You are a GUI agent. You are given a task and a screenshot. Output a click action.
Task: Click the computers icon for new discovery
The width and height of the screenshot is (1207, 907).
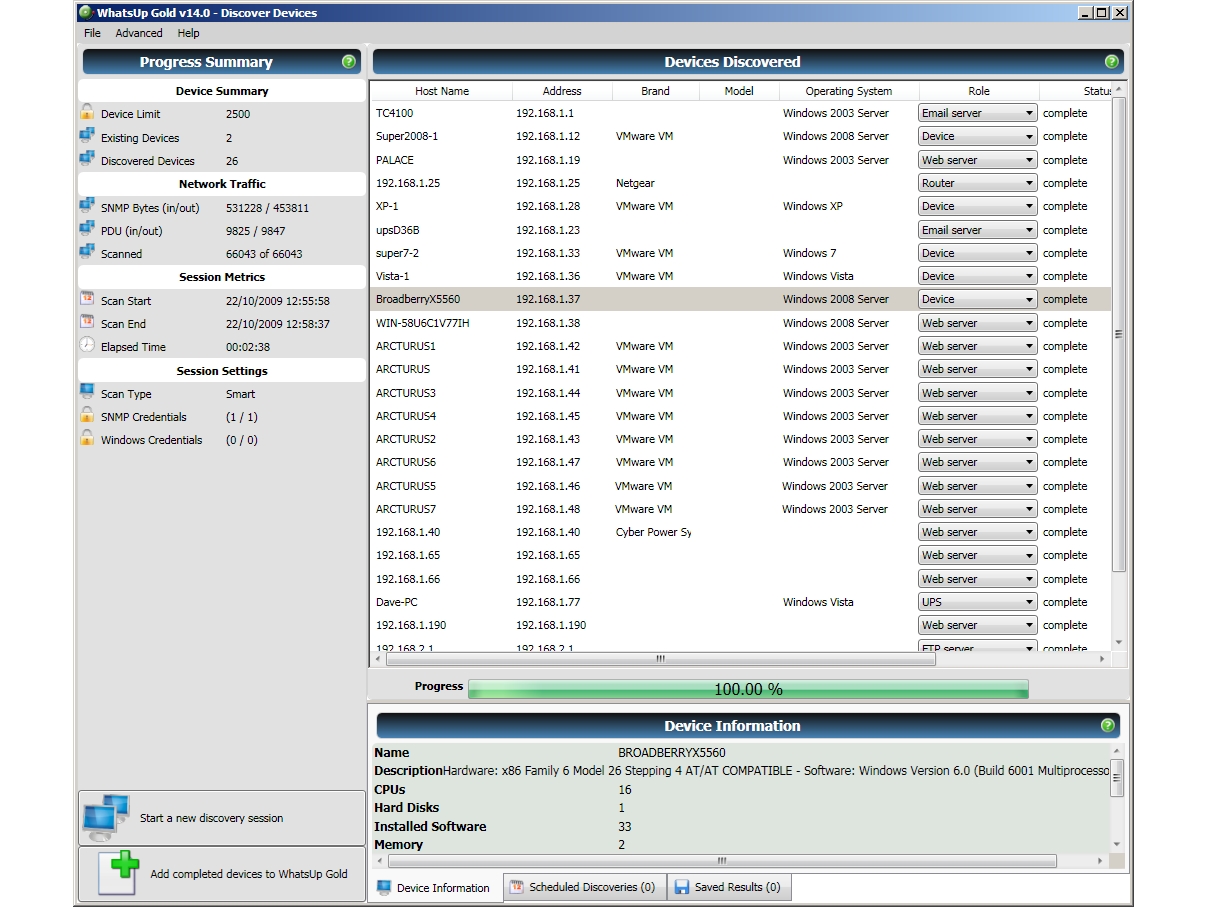pos(106,818)
